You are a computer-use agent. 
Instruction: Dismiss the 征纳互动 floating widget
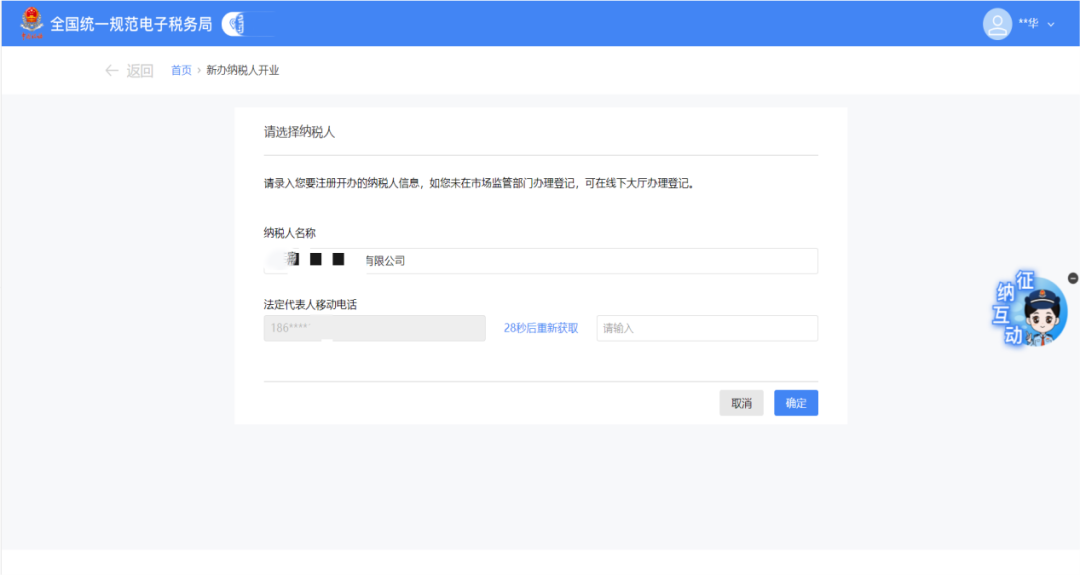1073,278
